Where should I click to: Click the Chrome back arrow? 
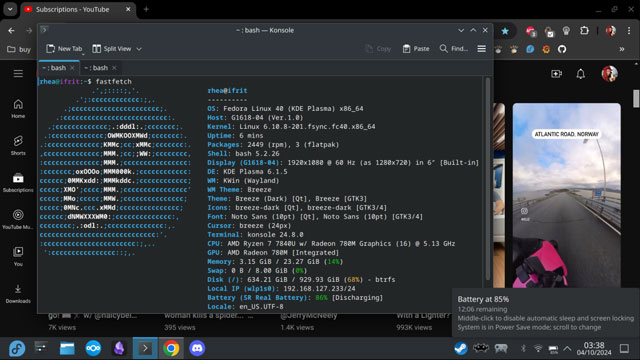tap(11, 31)
